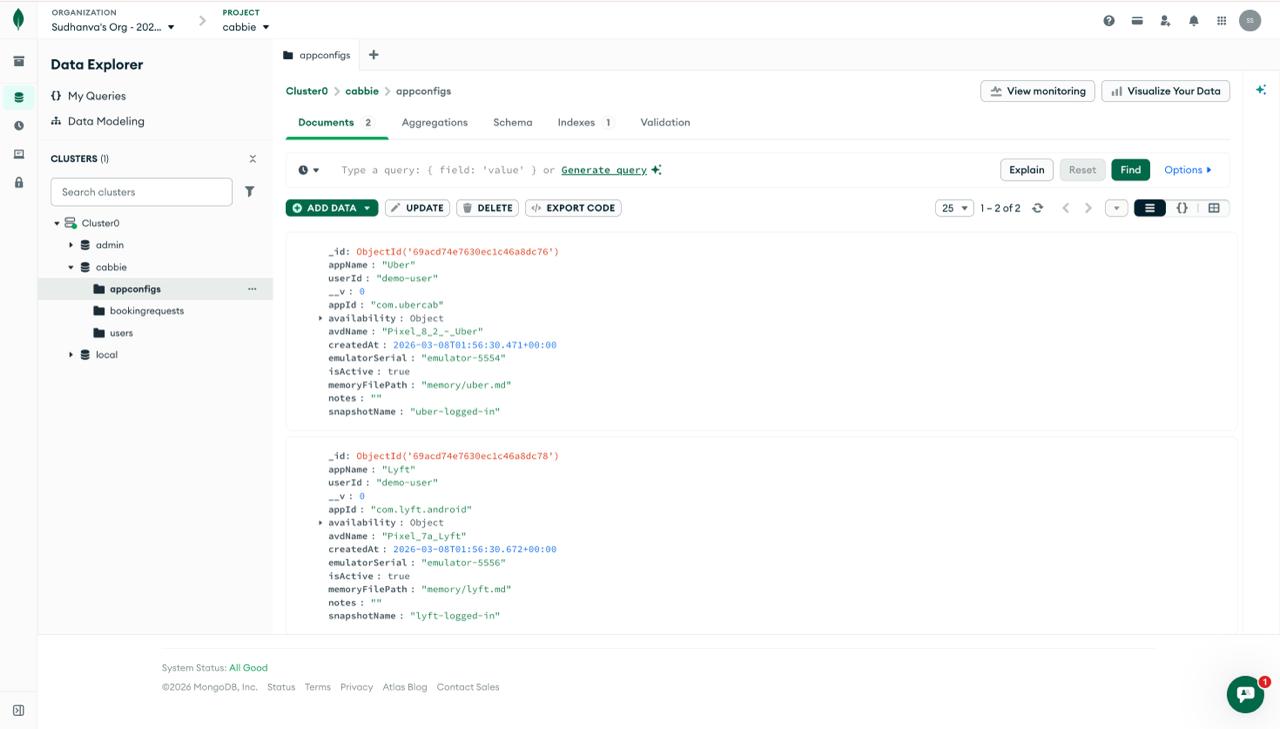Change documents per page 25 dropdown
Screen dimensions: 1280x729
[x=954, y=208]
